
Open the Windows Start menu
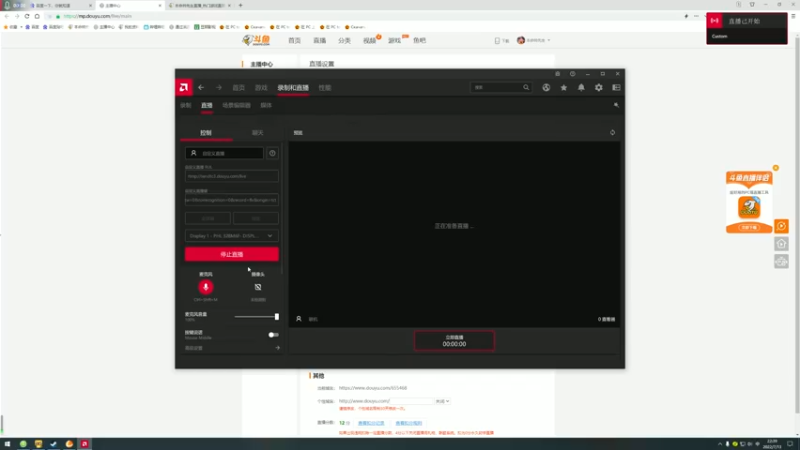pyautogui.click(x=7, y=444)
